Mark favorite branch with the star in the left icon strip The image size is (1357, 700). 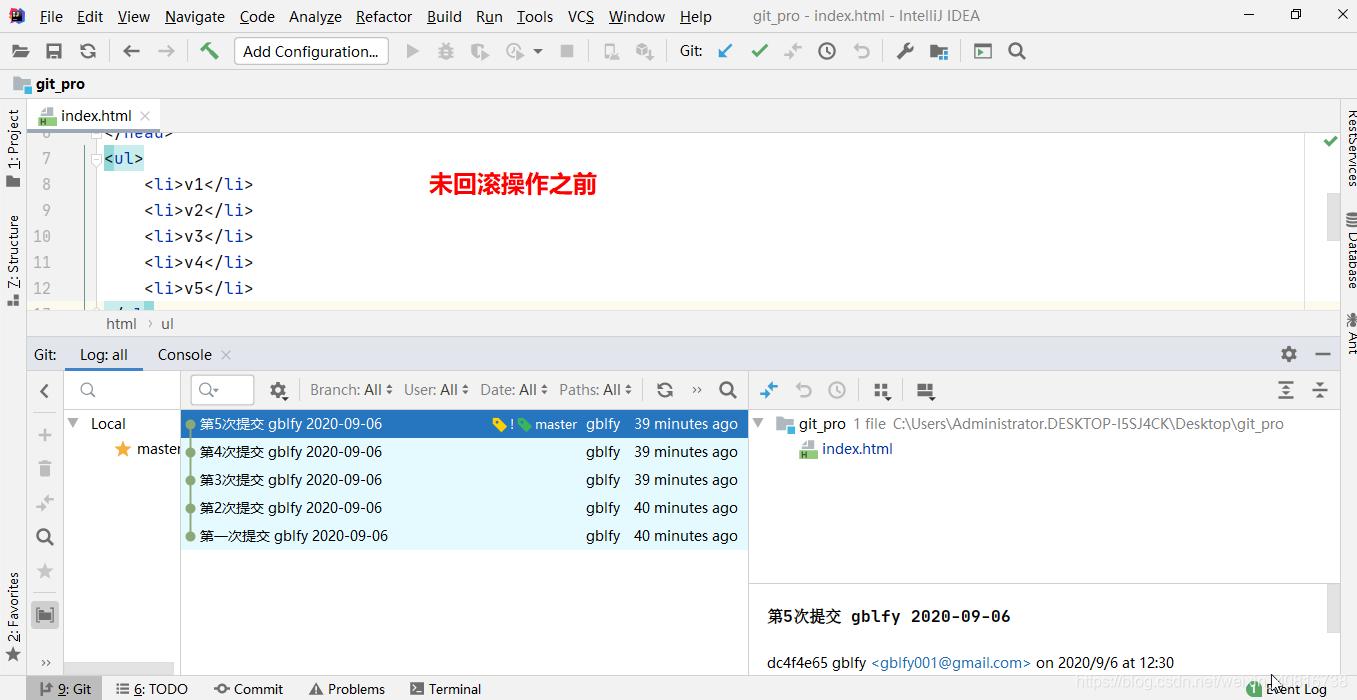[x=45, y=571]
